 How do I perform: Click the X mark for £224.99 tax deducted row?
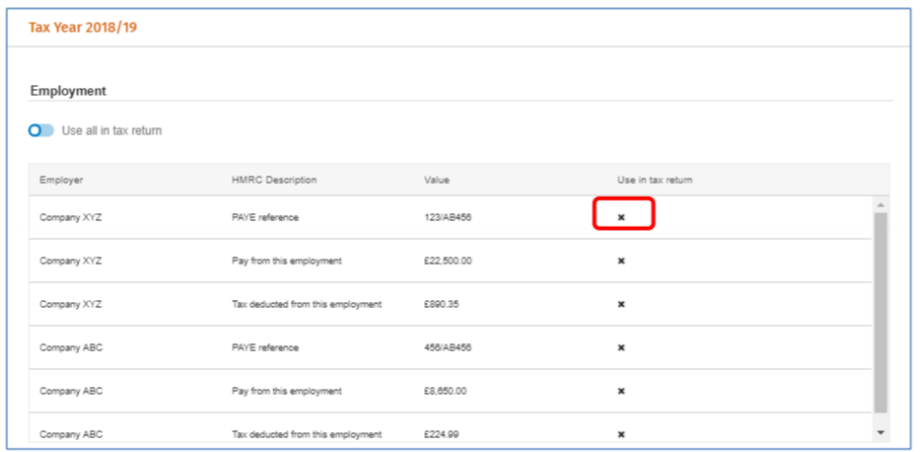pos(621,434)
